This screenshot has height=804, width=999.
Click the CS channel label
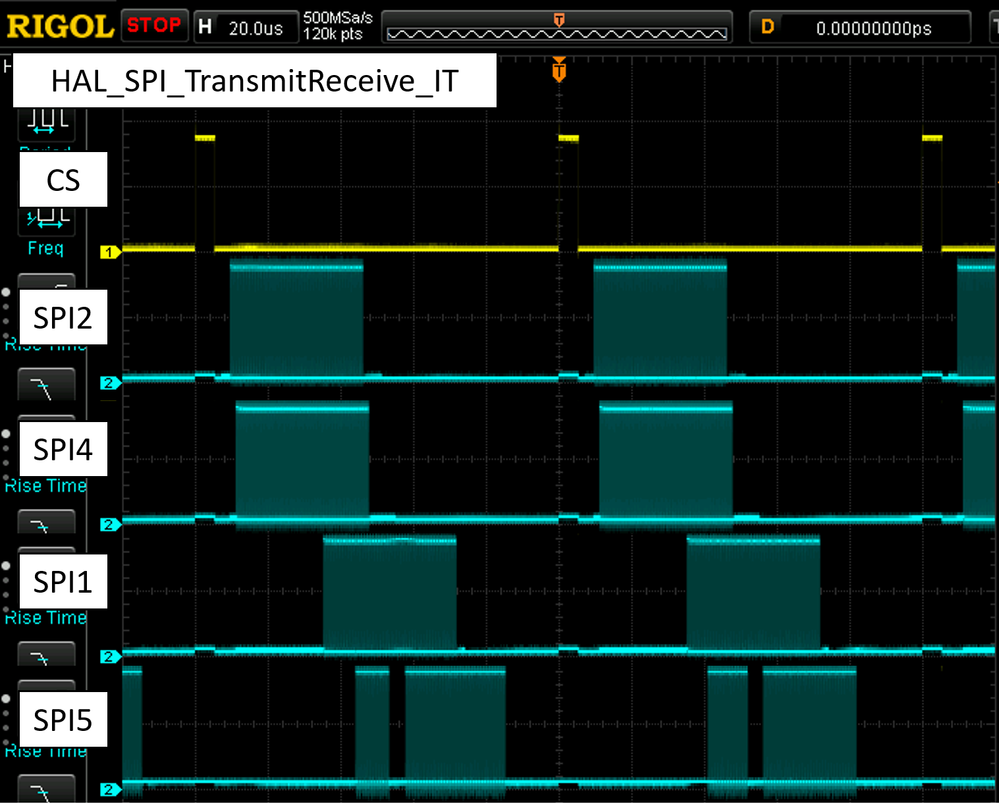pos(63,180)
